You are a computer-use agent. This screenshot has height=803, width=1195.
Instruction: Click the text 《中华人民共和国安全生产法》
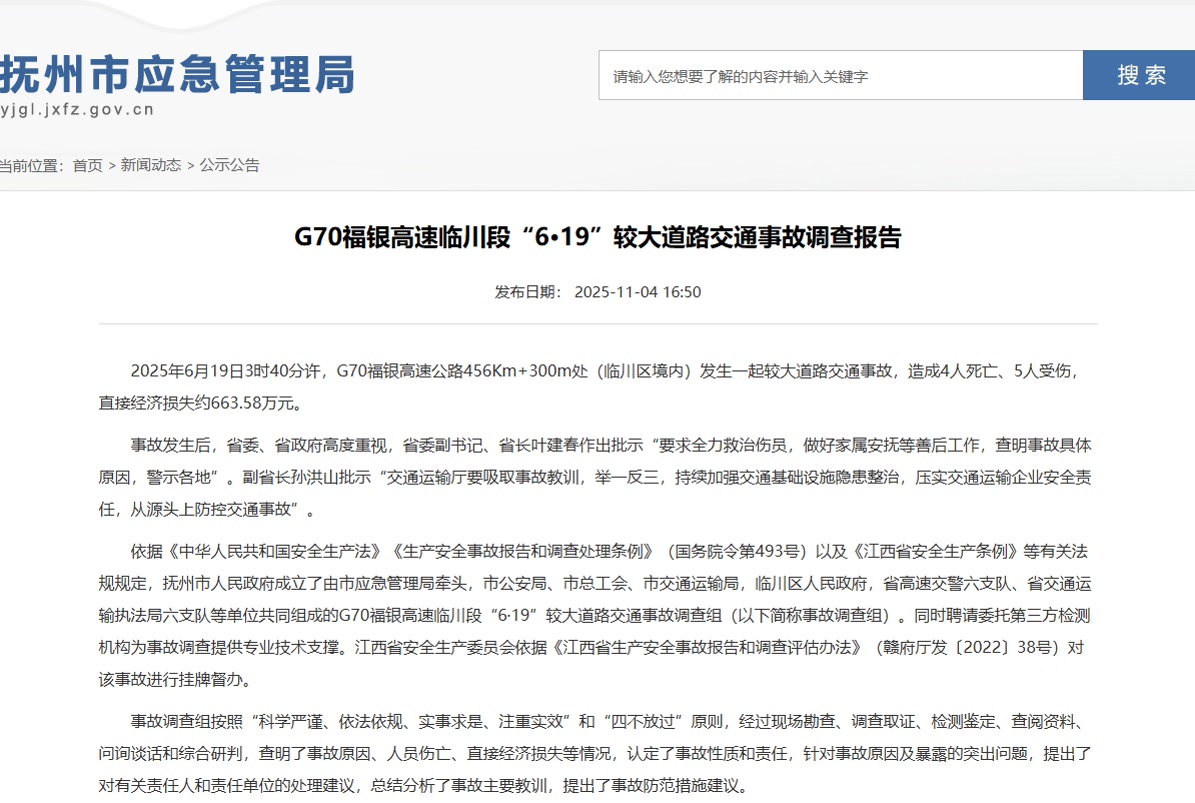[277, 552]
